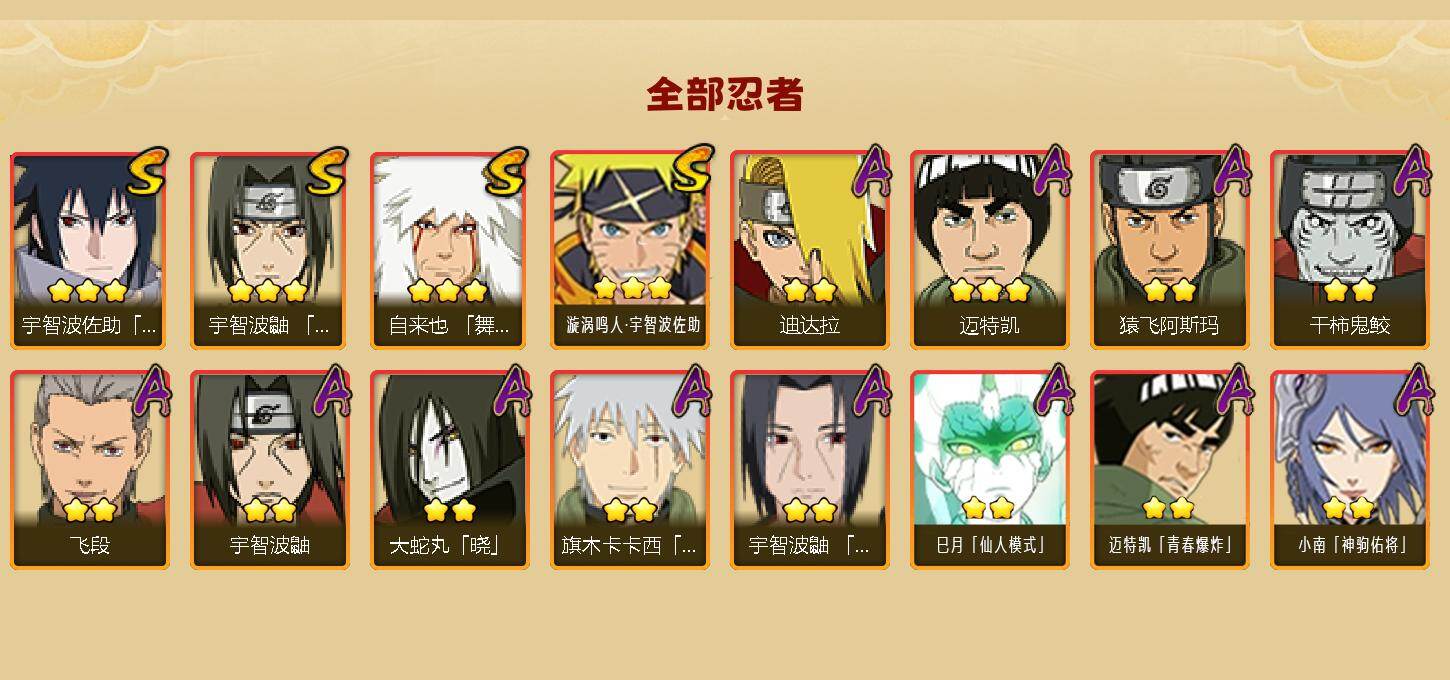This screenshot has height=680, width=1450.
Task: Open the 旗木卡卡西 Kakashi card
Action: pos(630,470)
